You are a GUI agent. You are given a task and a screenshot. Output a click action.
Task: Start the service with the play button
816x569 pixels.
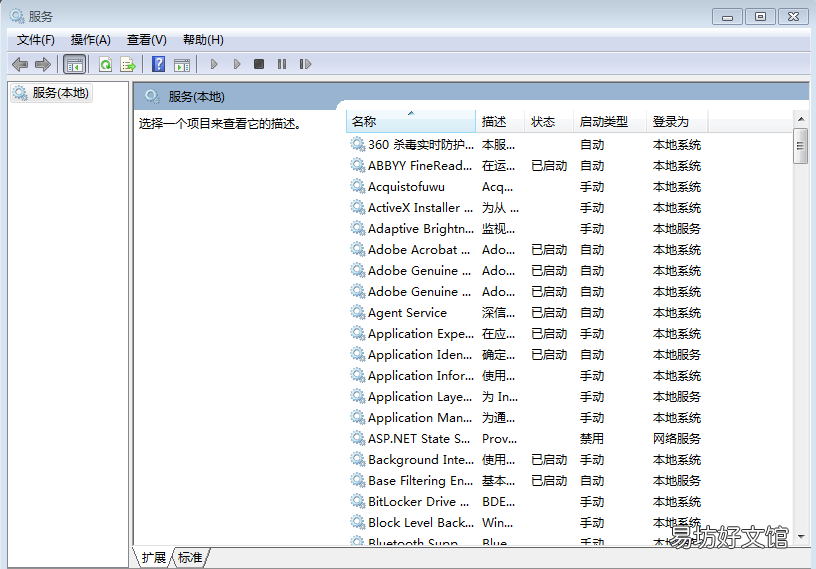214,64
